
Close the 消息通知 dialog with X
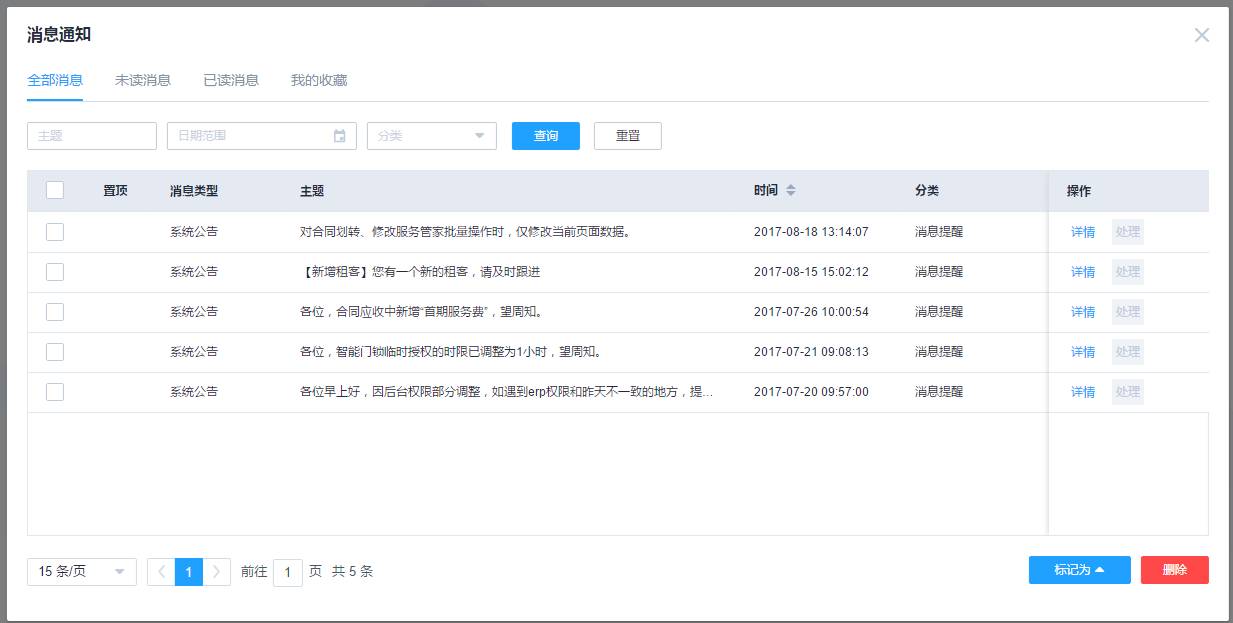(x=1201, y=35)
